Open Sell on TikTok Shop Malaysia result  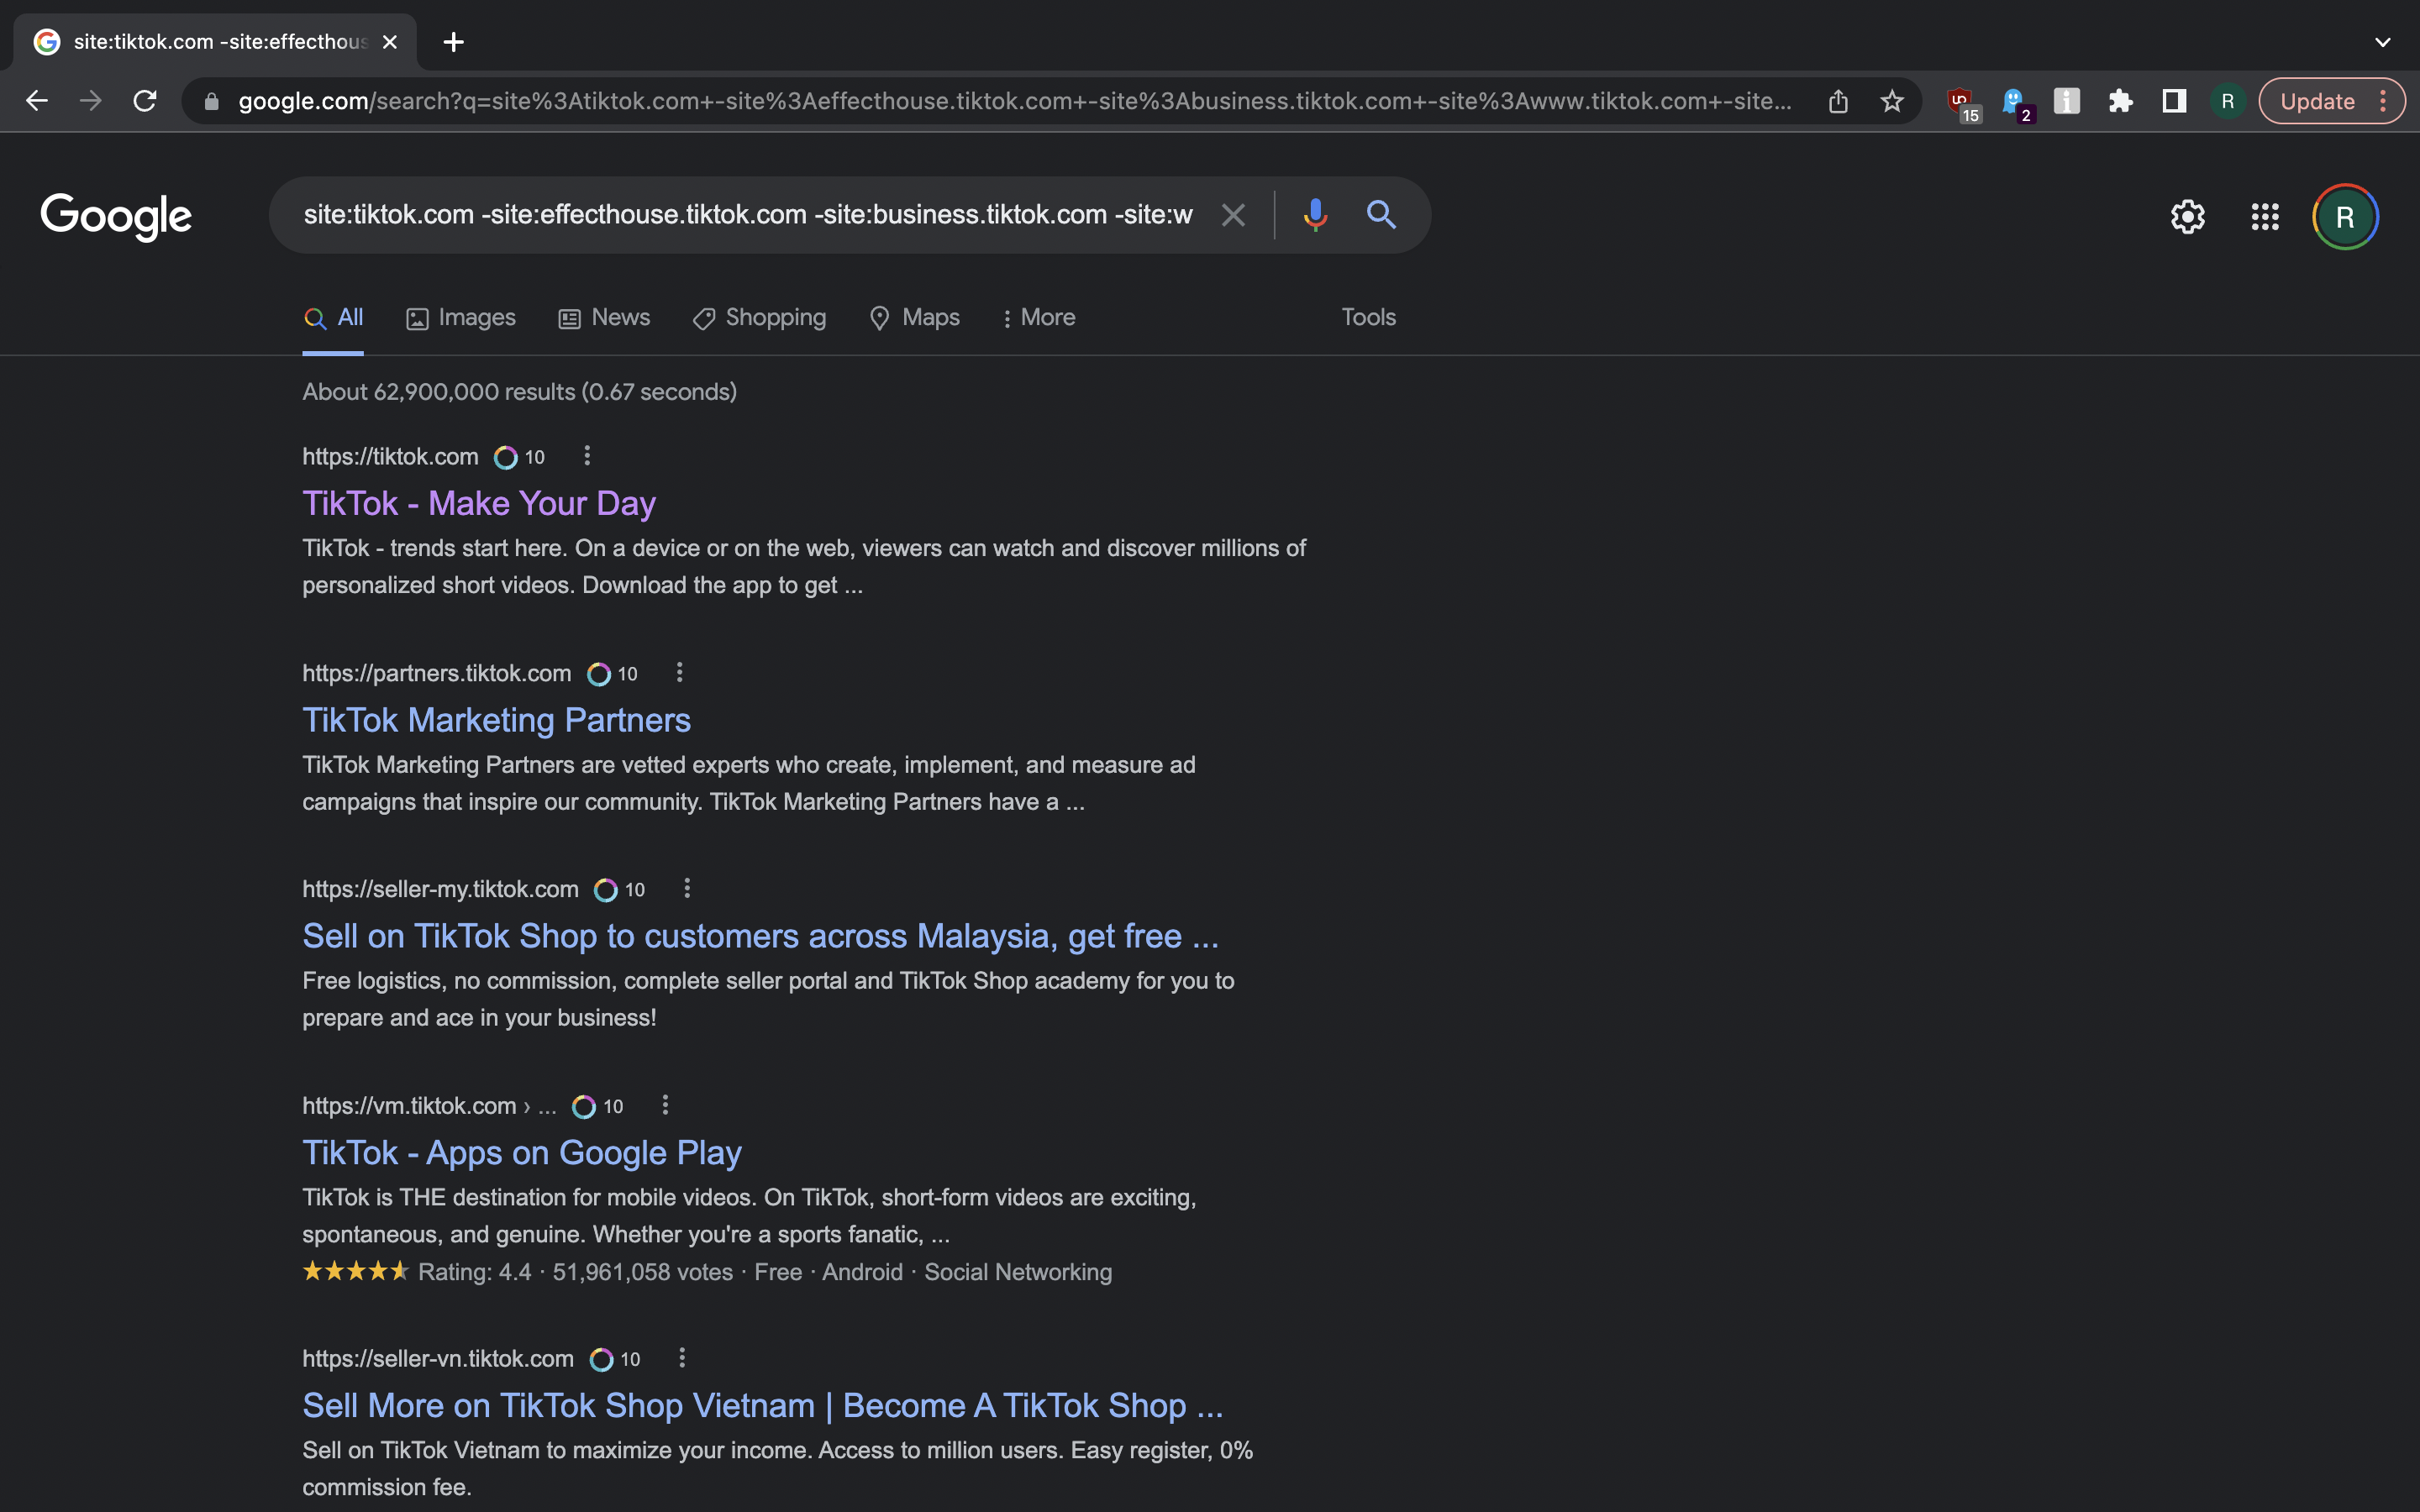pyautogui.click(x=760, y=936)
